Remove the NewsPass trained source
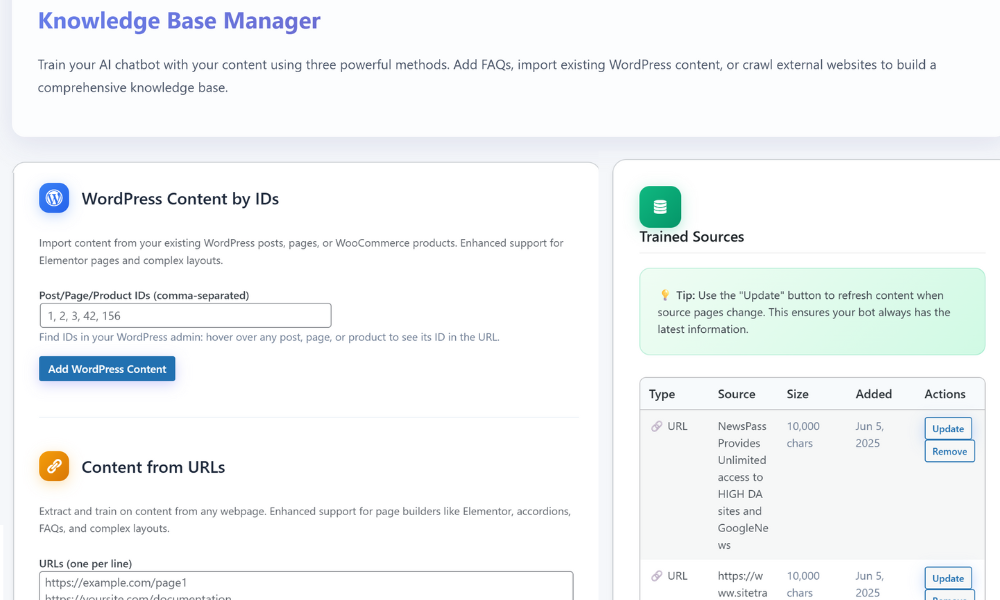Viewport: 1000px width, 600px height. [x=949, y=451]
